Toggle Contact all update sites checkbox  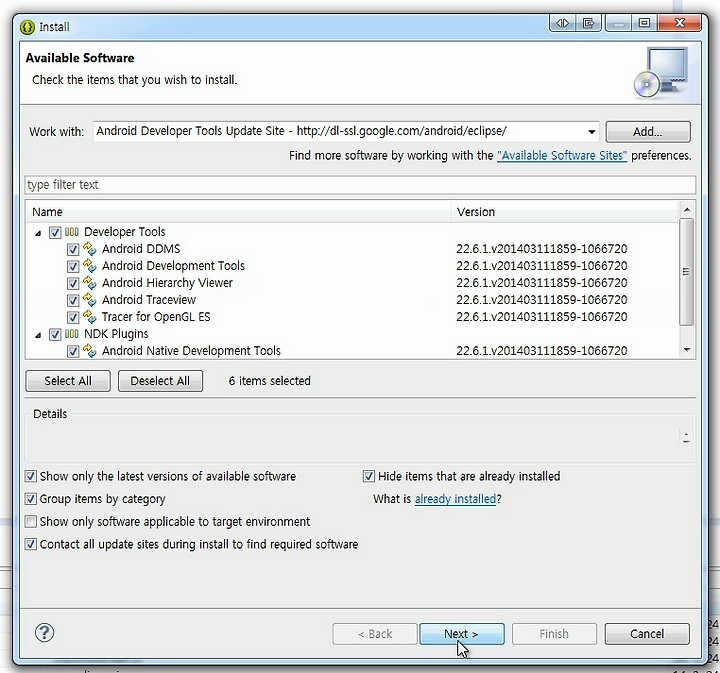coord(31,544)
